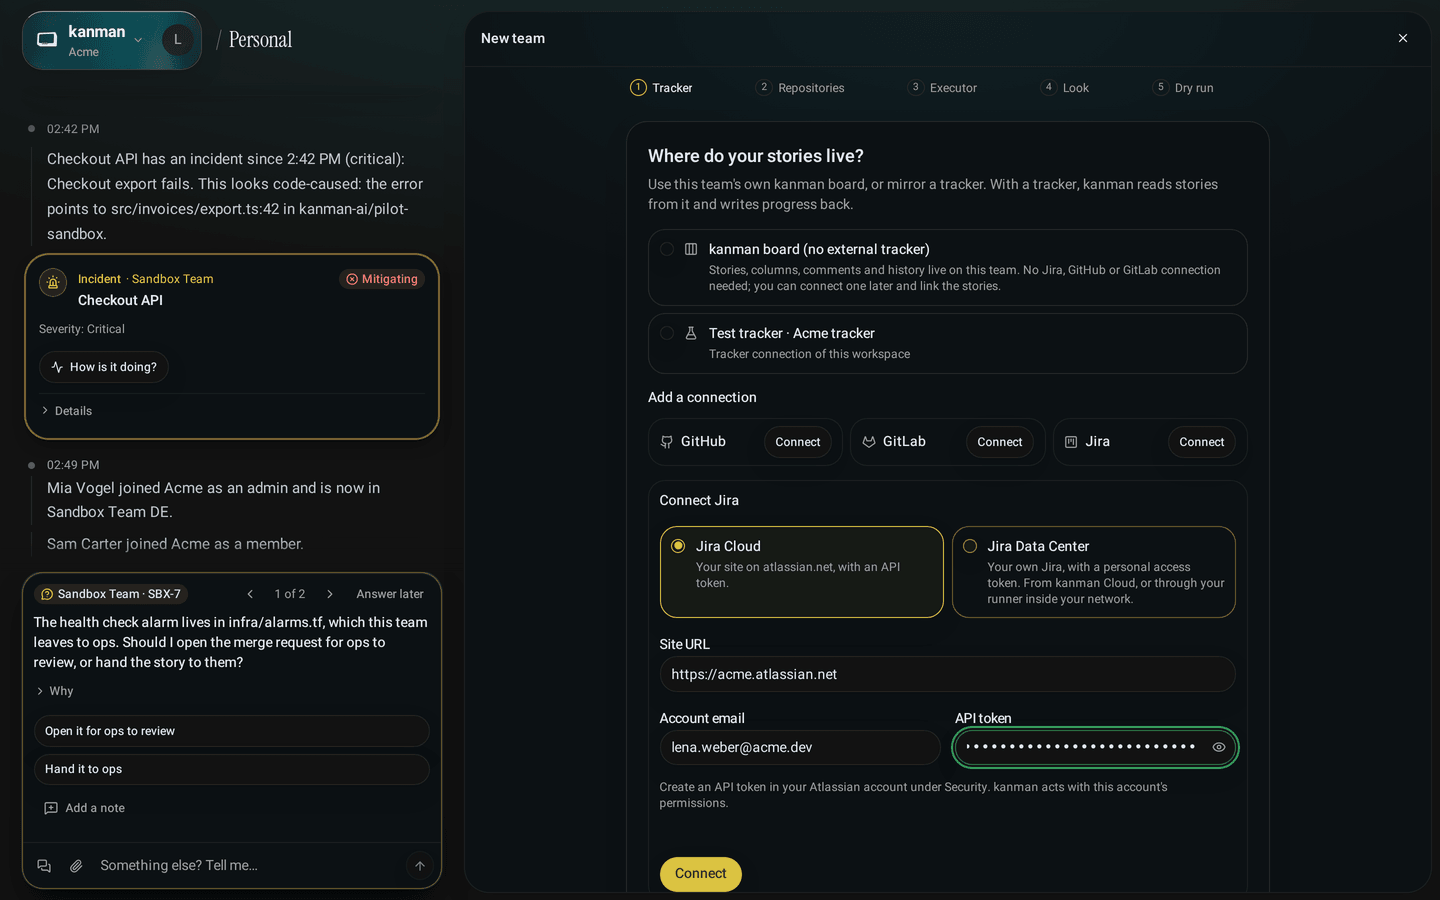Choose Open it for ops to review
1440x900 pixels.
(x=232, y=731)
